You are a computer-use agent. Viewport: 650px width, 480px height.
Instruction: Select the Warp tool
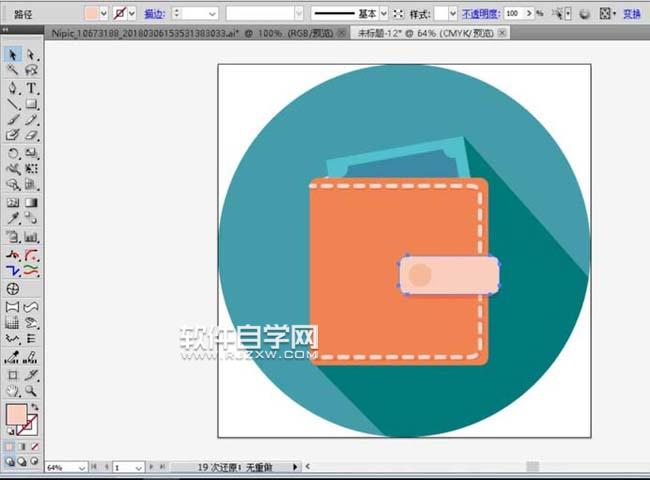click(x=13, y=169)
